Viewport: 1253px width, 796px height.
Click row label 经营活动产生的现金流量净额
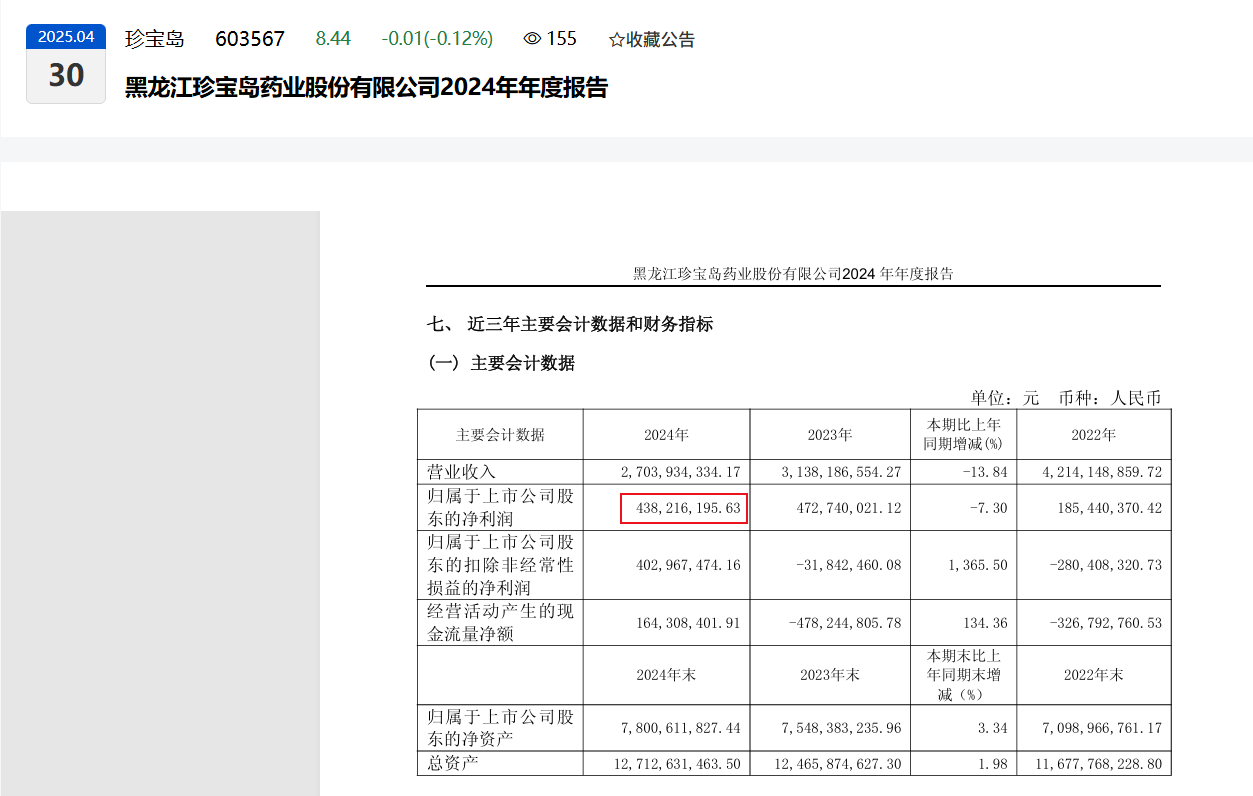tap(500, 622)
